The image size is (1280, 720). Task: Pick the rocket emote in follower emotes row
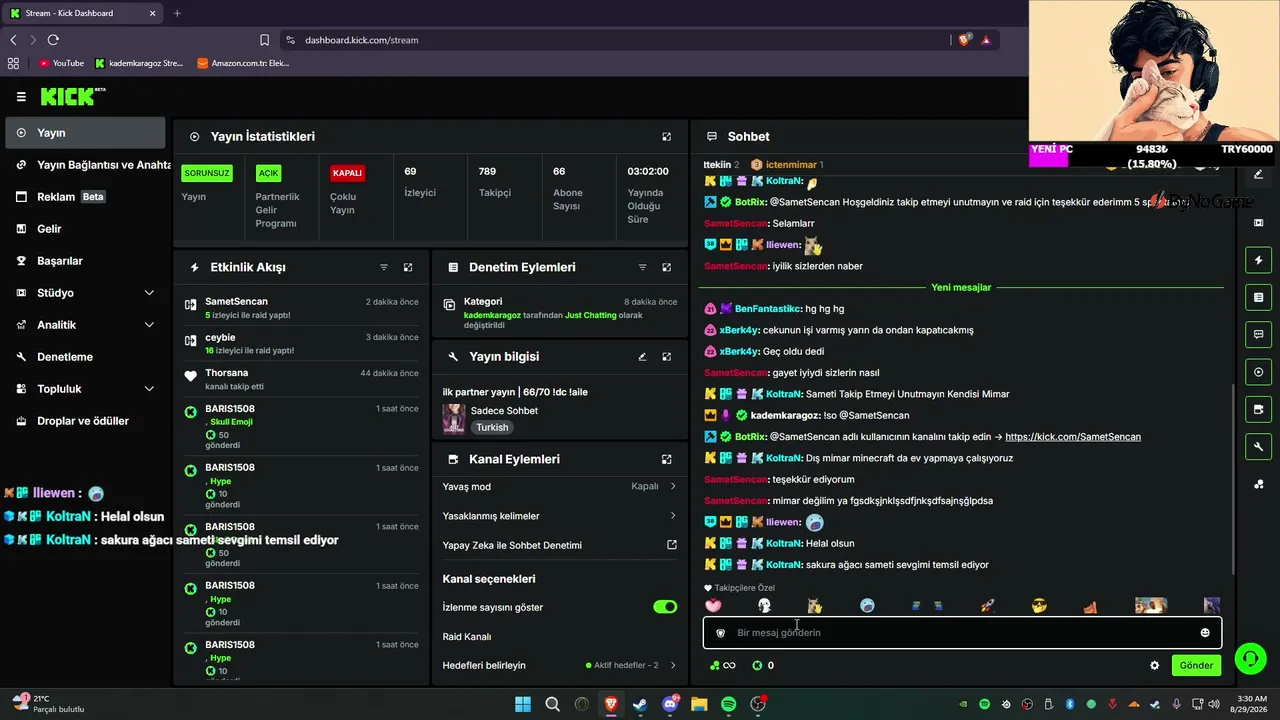click(x=987, y=606)
